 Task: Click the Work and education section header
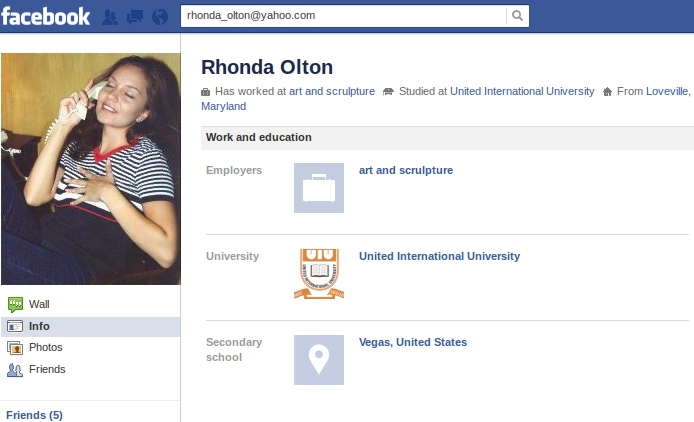(447, 138)
